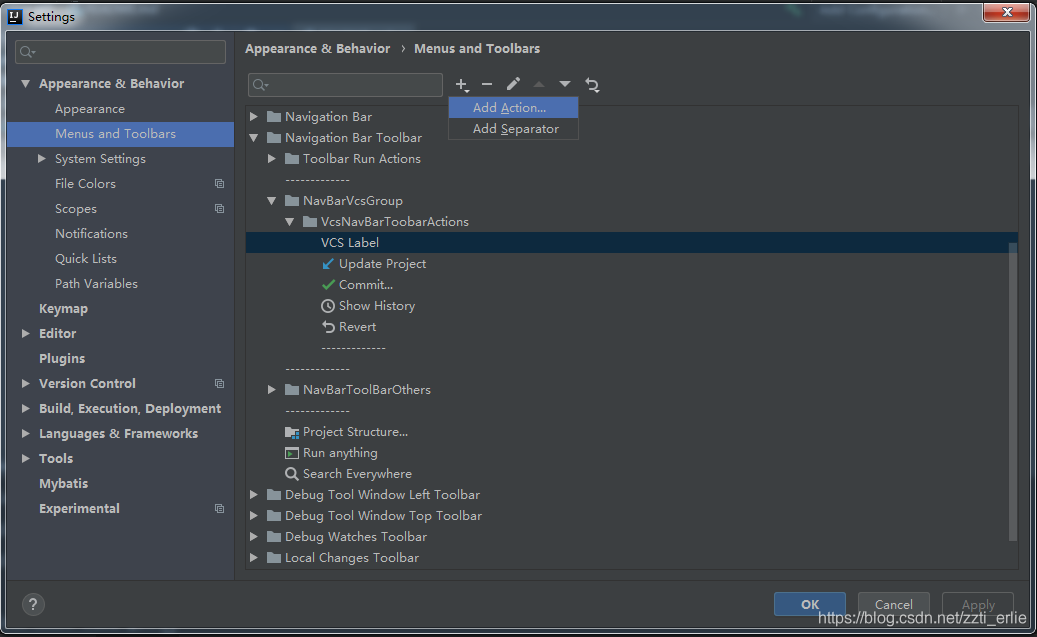Select the Show History action
The height and width of the screenshot is (637, 1037).
(x=376, y=306)
